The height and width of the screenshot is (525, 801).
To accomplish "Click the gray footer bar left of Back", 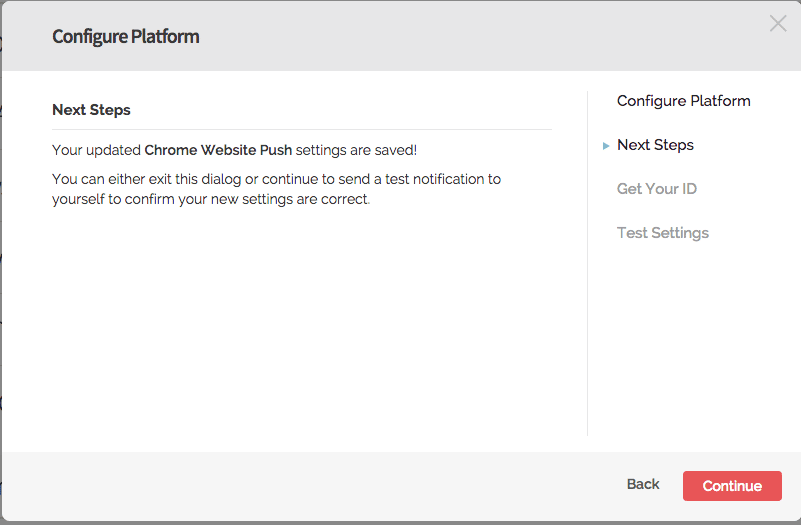I will 300,487.
